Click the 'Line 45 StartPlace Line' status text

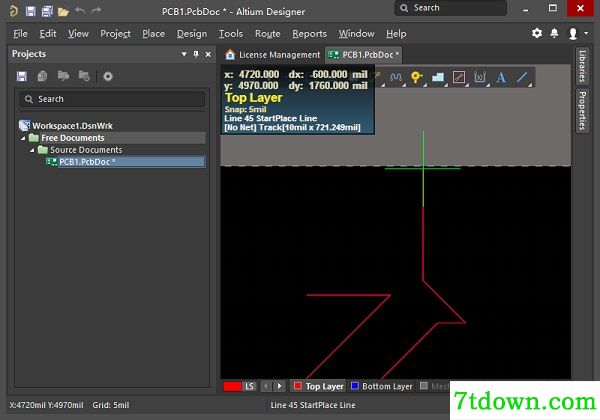(x=313, y=405)
